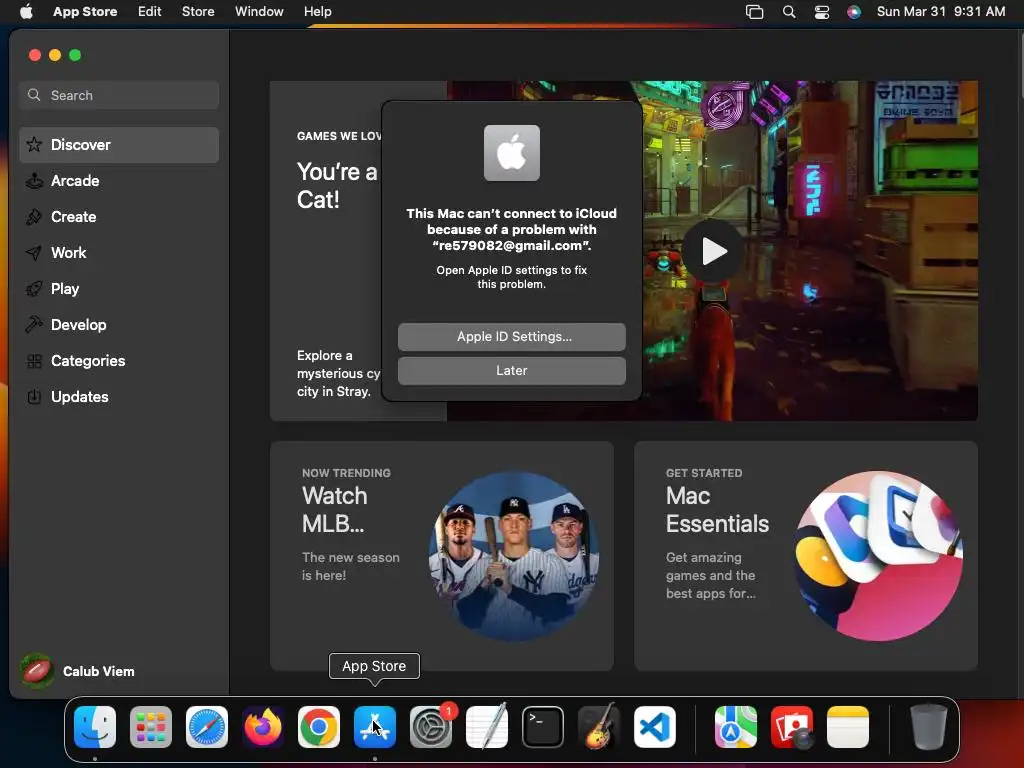
Task: Open Work category in sidebar
Action: [119, 253]
